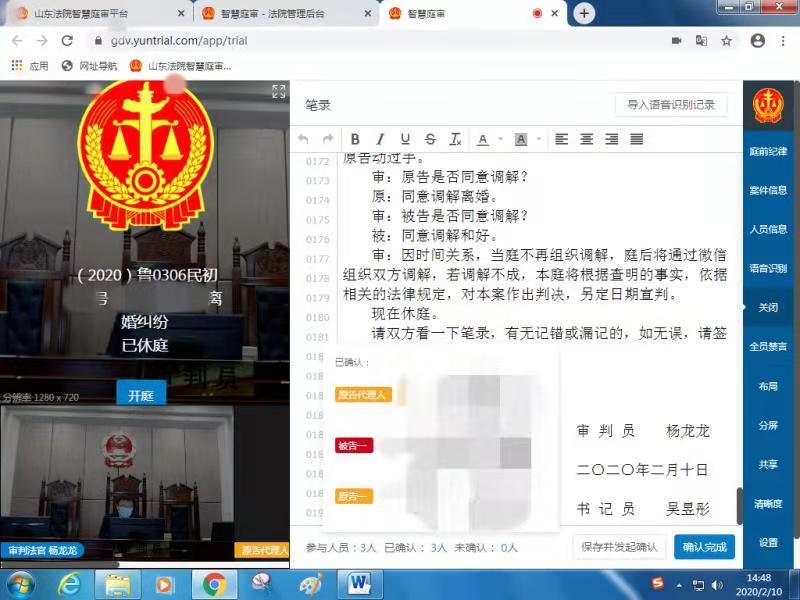The width and height of the screenshot is (800, 600).
Task: Toggle bold formatting in the transcript toolbar
Action: (x=355, y=139)
